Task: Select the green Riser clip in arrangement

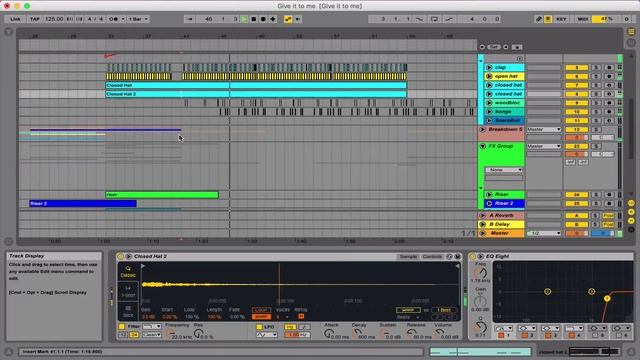Action: click(162, 195)
